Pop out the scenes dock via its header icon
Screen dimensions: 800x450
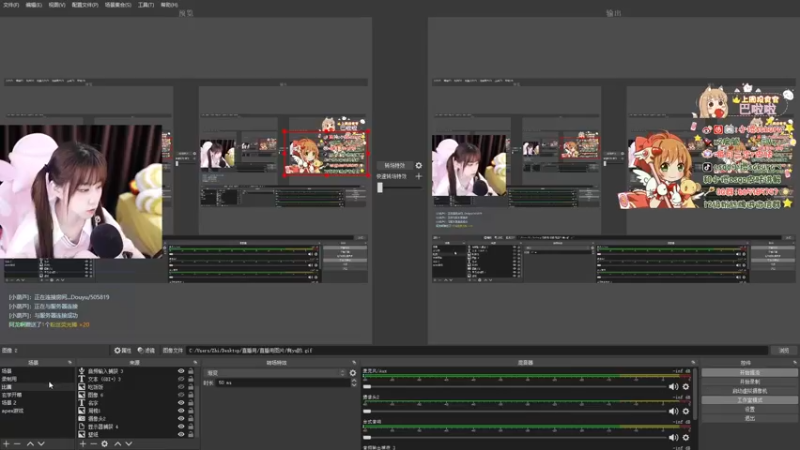pos(70,362)
